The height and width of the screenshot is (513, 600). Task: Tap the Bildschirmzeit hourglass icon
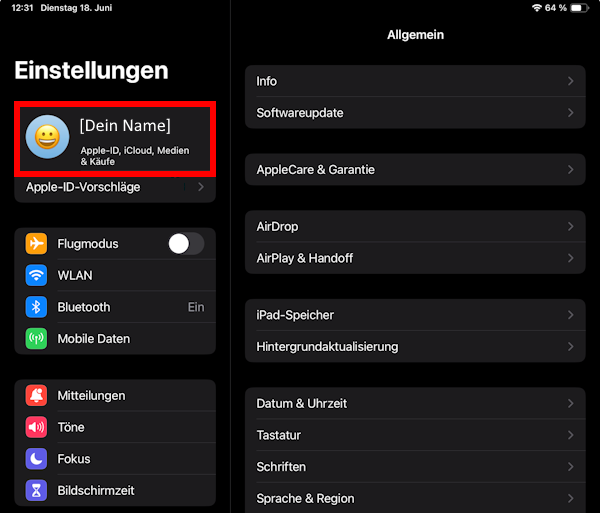(x=36, y=490)
